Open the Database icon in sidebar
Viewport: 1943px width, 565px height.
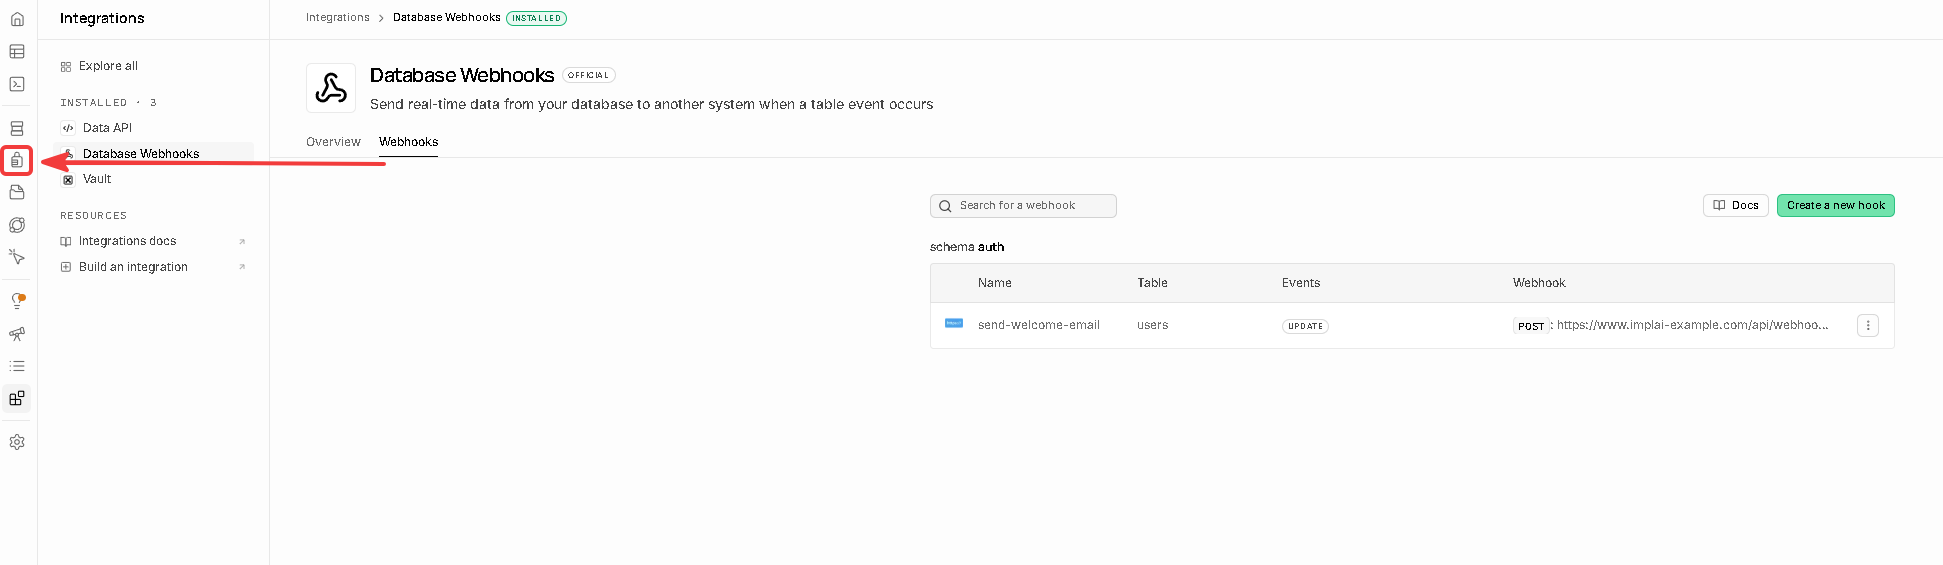pyautogui.click(x=17, y=128)
